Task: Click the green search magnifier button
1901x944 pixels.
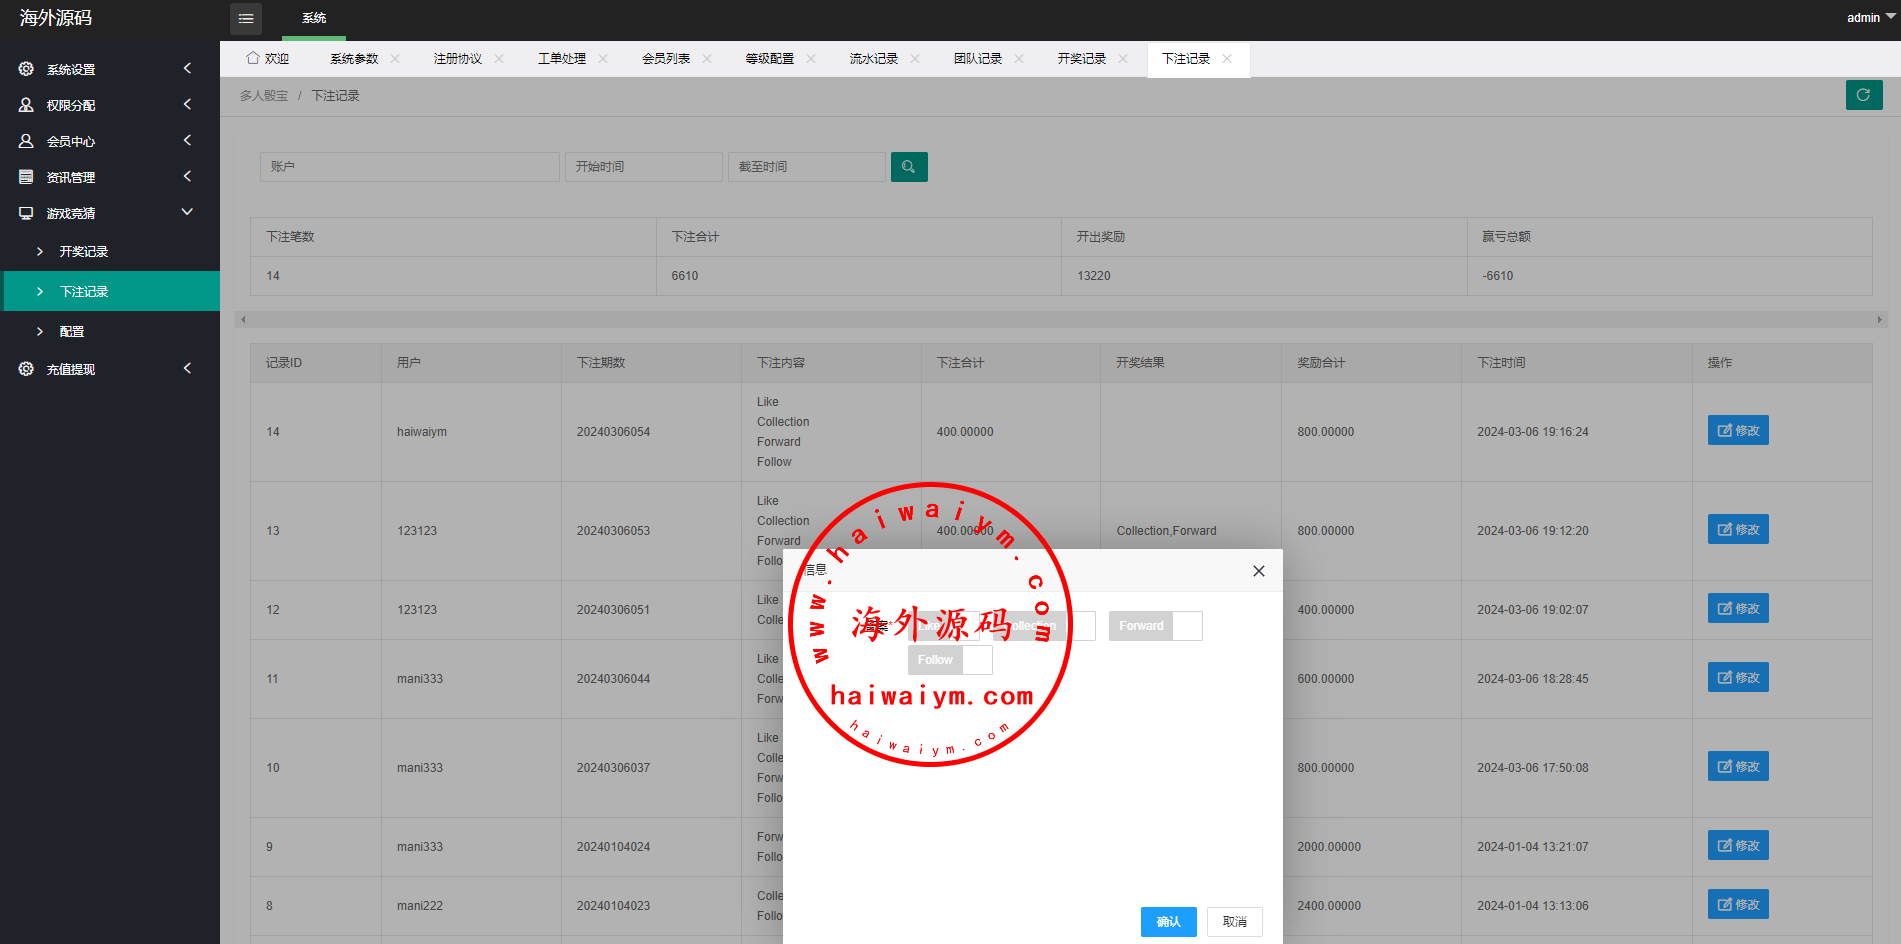Action: click(908, 167)
